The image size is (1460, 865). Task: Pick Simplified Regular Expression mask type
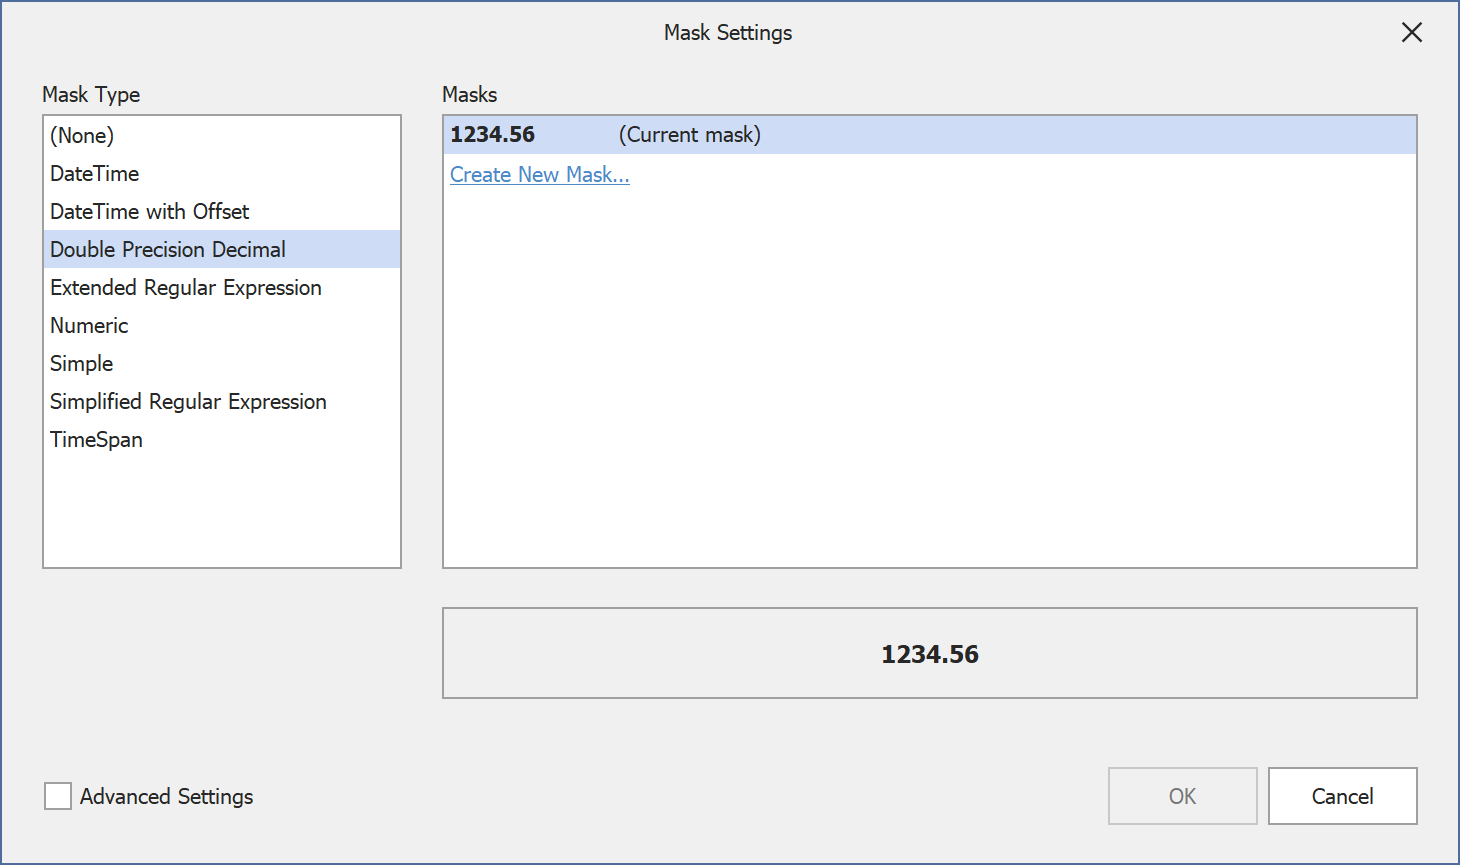click(x=188, y=401)
